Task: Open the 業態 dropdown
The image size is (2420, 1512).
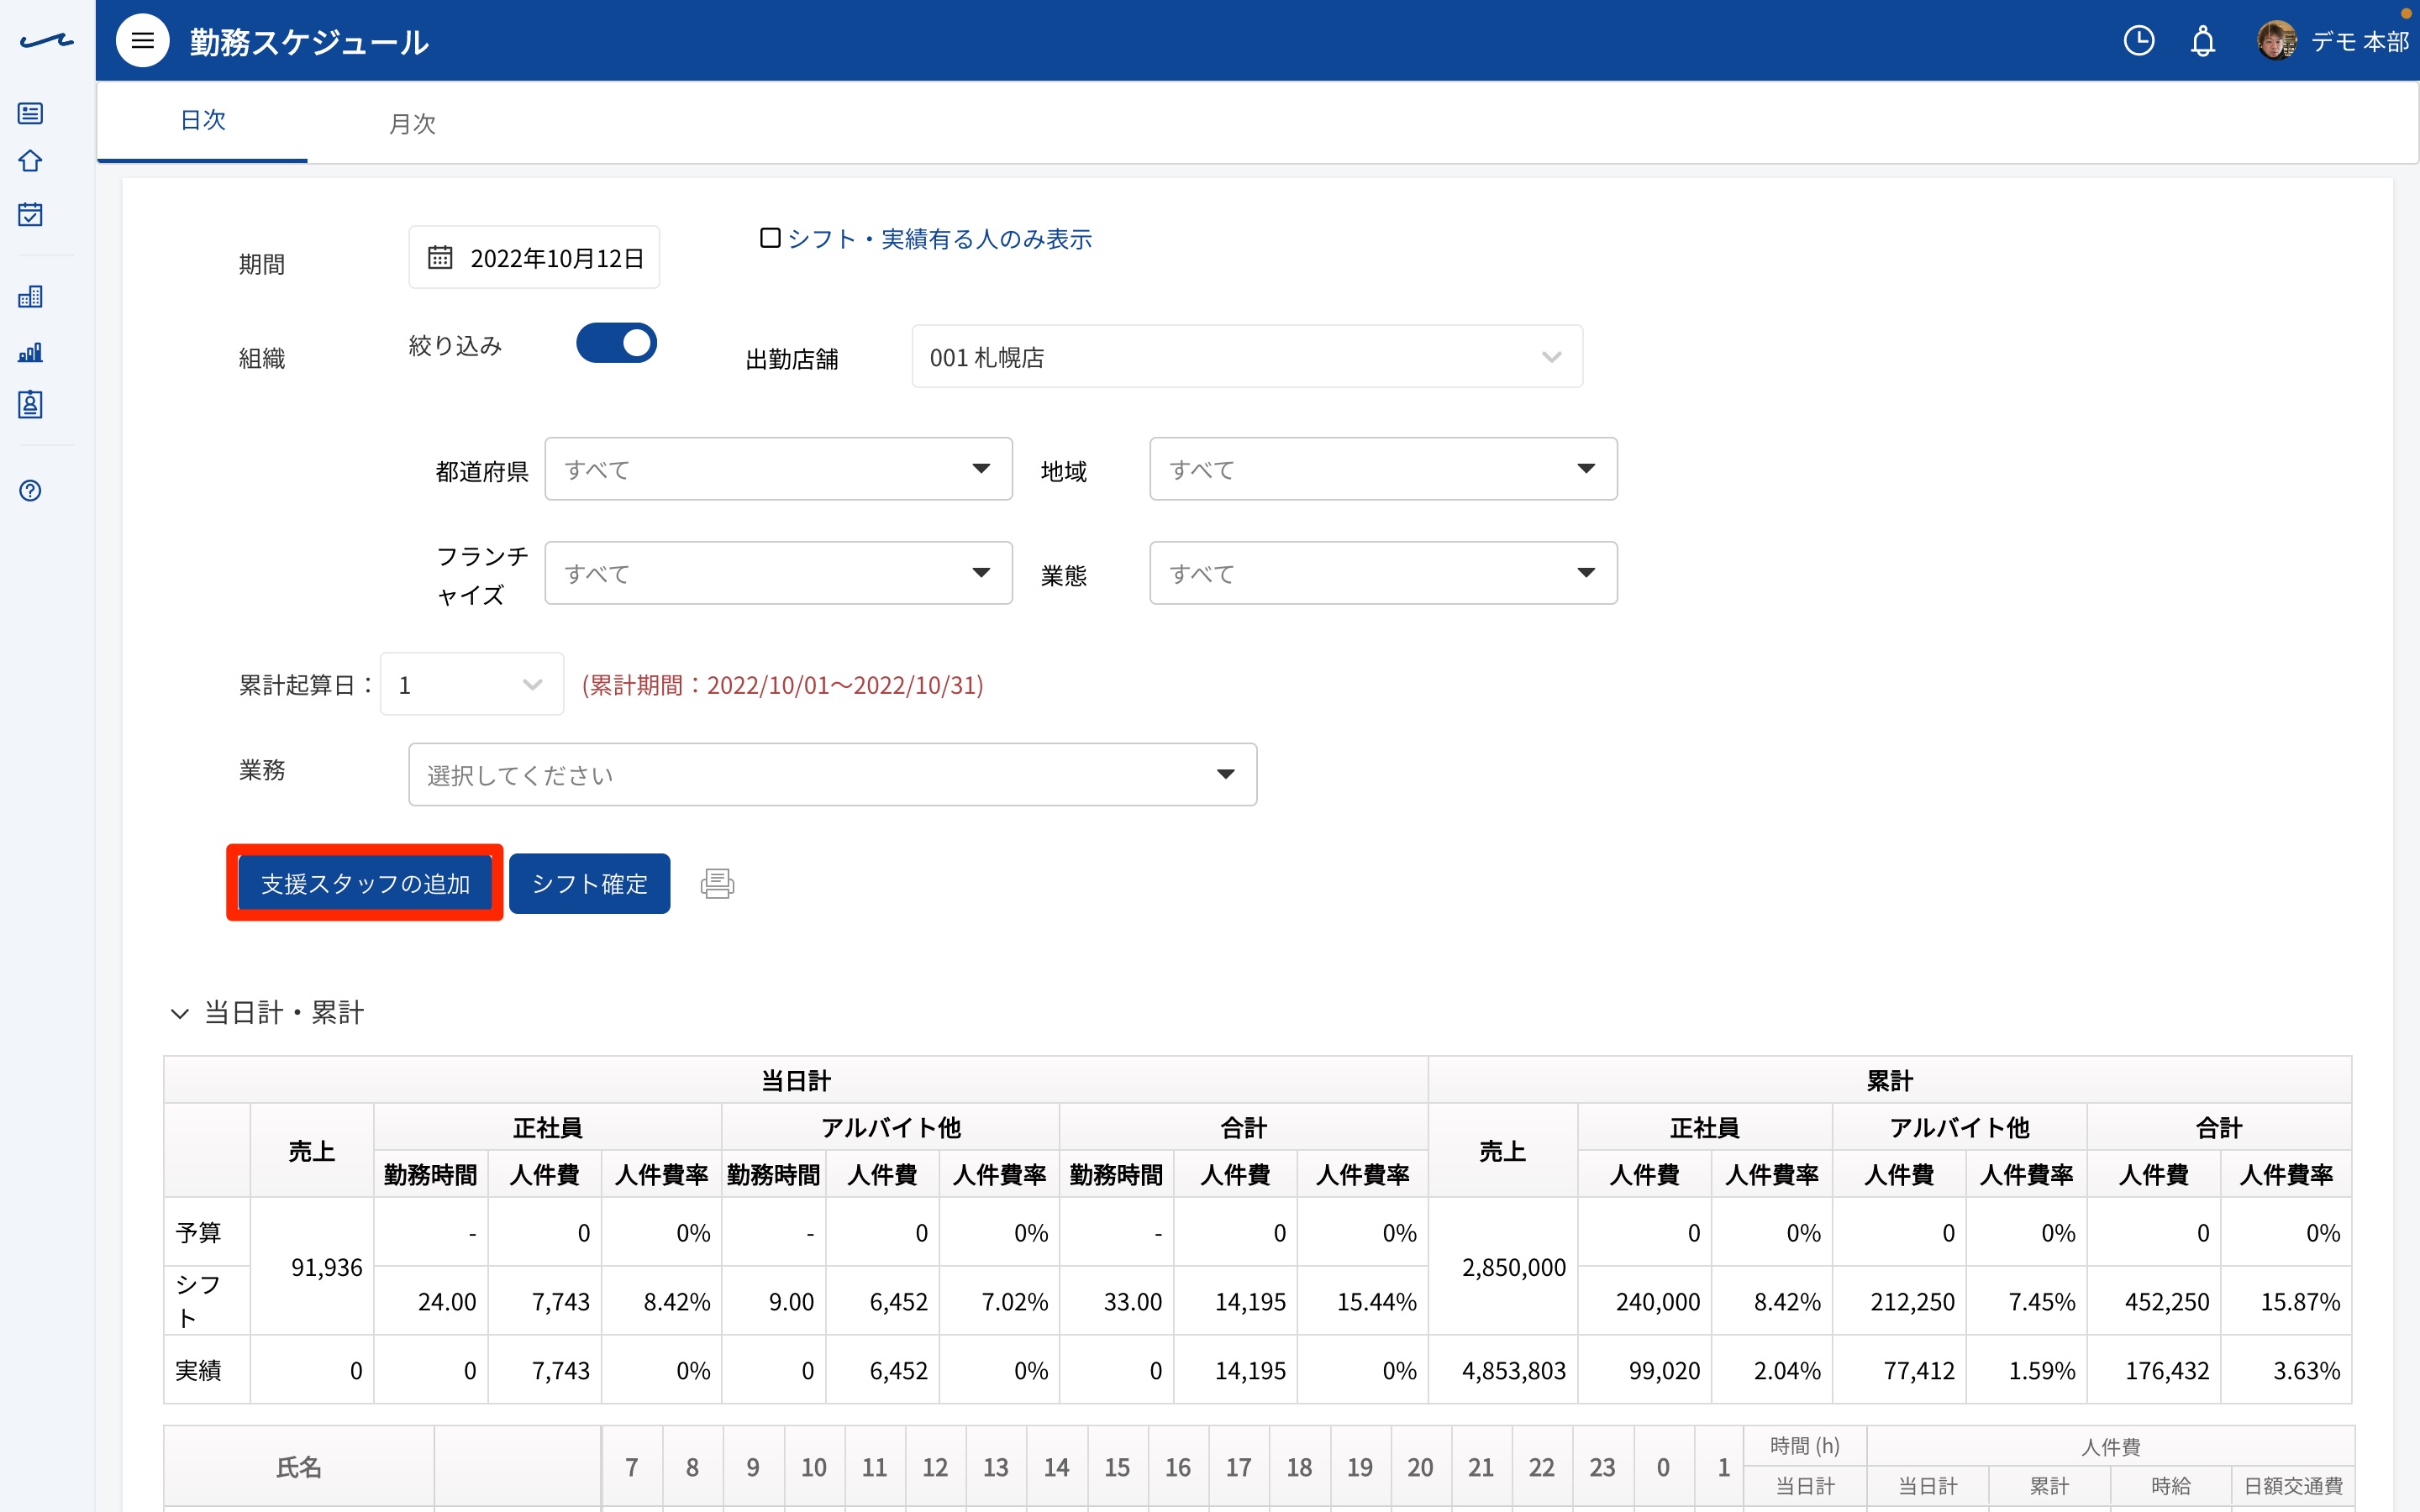Action: tap(1383, 573)
